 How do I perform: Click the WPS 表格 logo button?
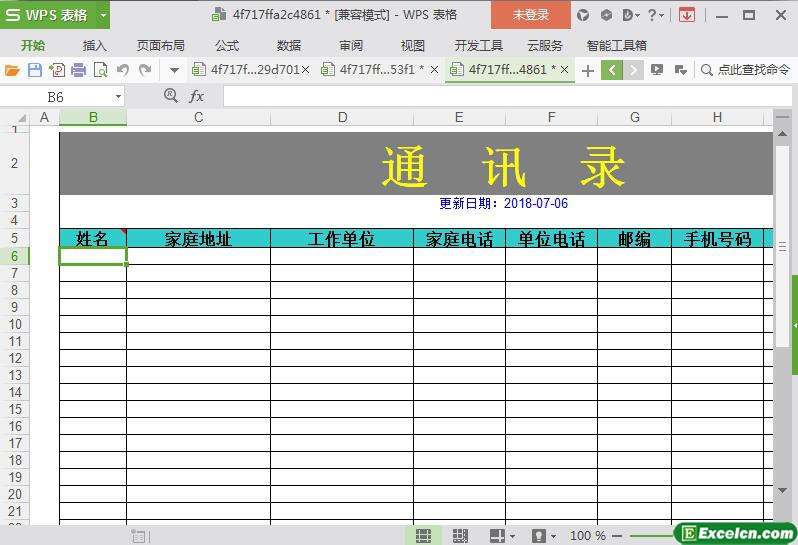(48, 15)
